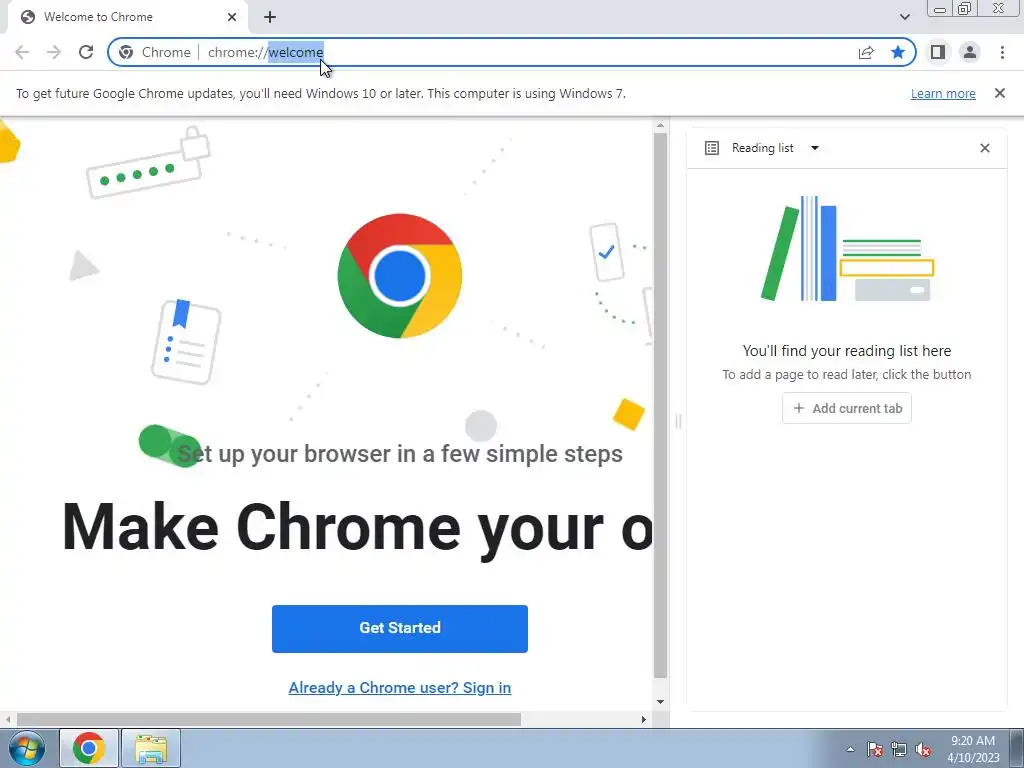Close the Welcome to Chrome tab

[x=232, y=17]
